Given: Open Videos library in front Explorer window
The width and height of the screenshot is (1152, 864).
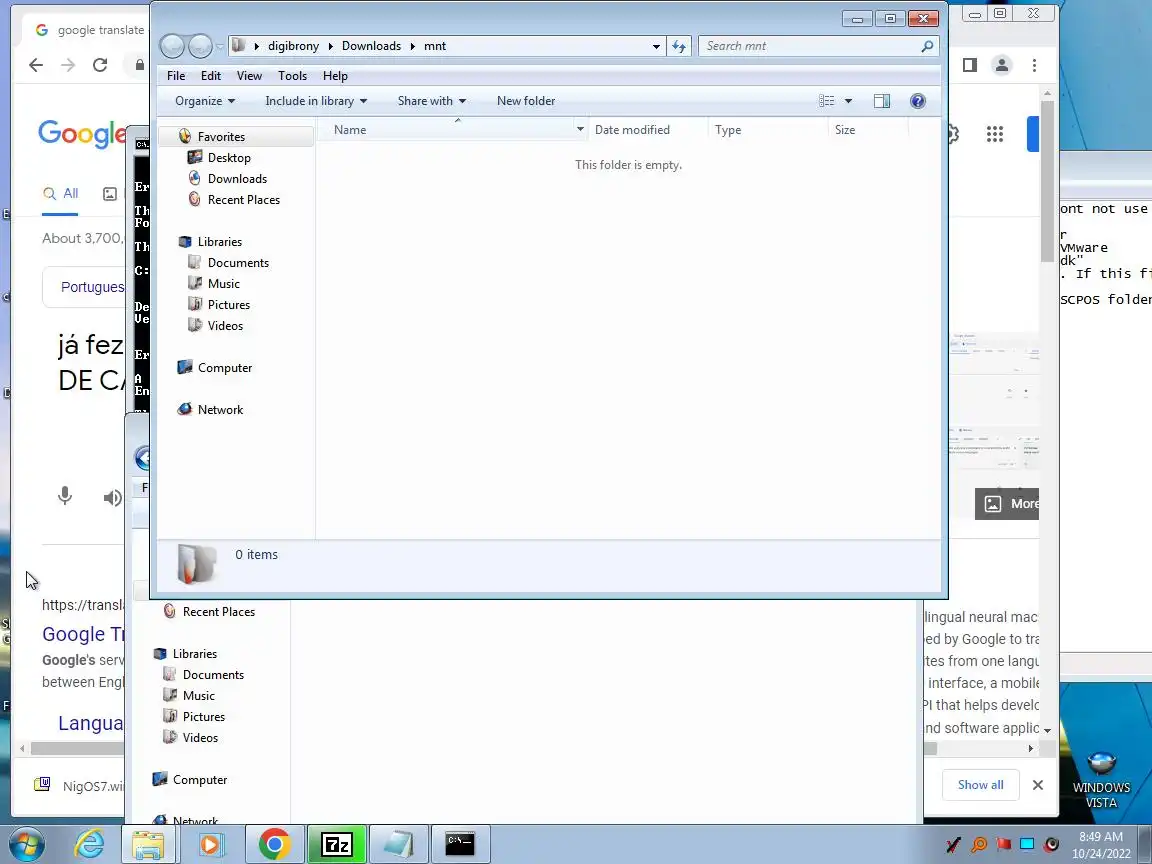Looking at the screenshot, I should pos(225,325).
